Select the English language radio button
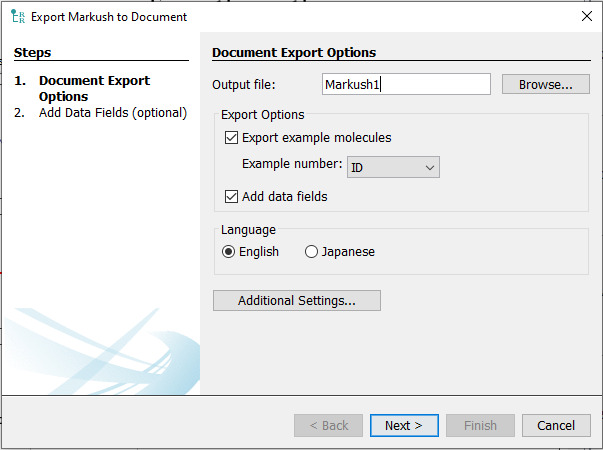The image size is (603, 450). point(228,252)
